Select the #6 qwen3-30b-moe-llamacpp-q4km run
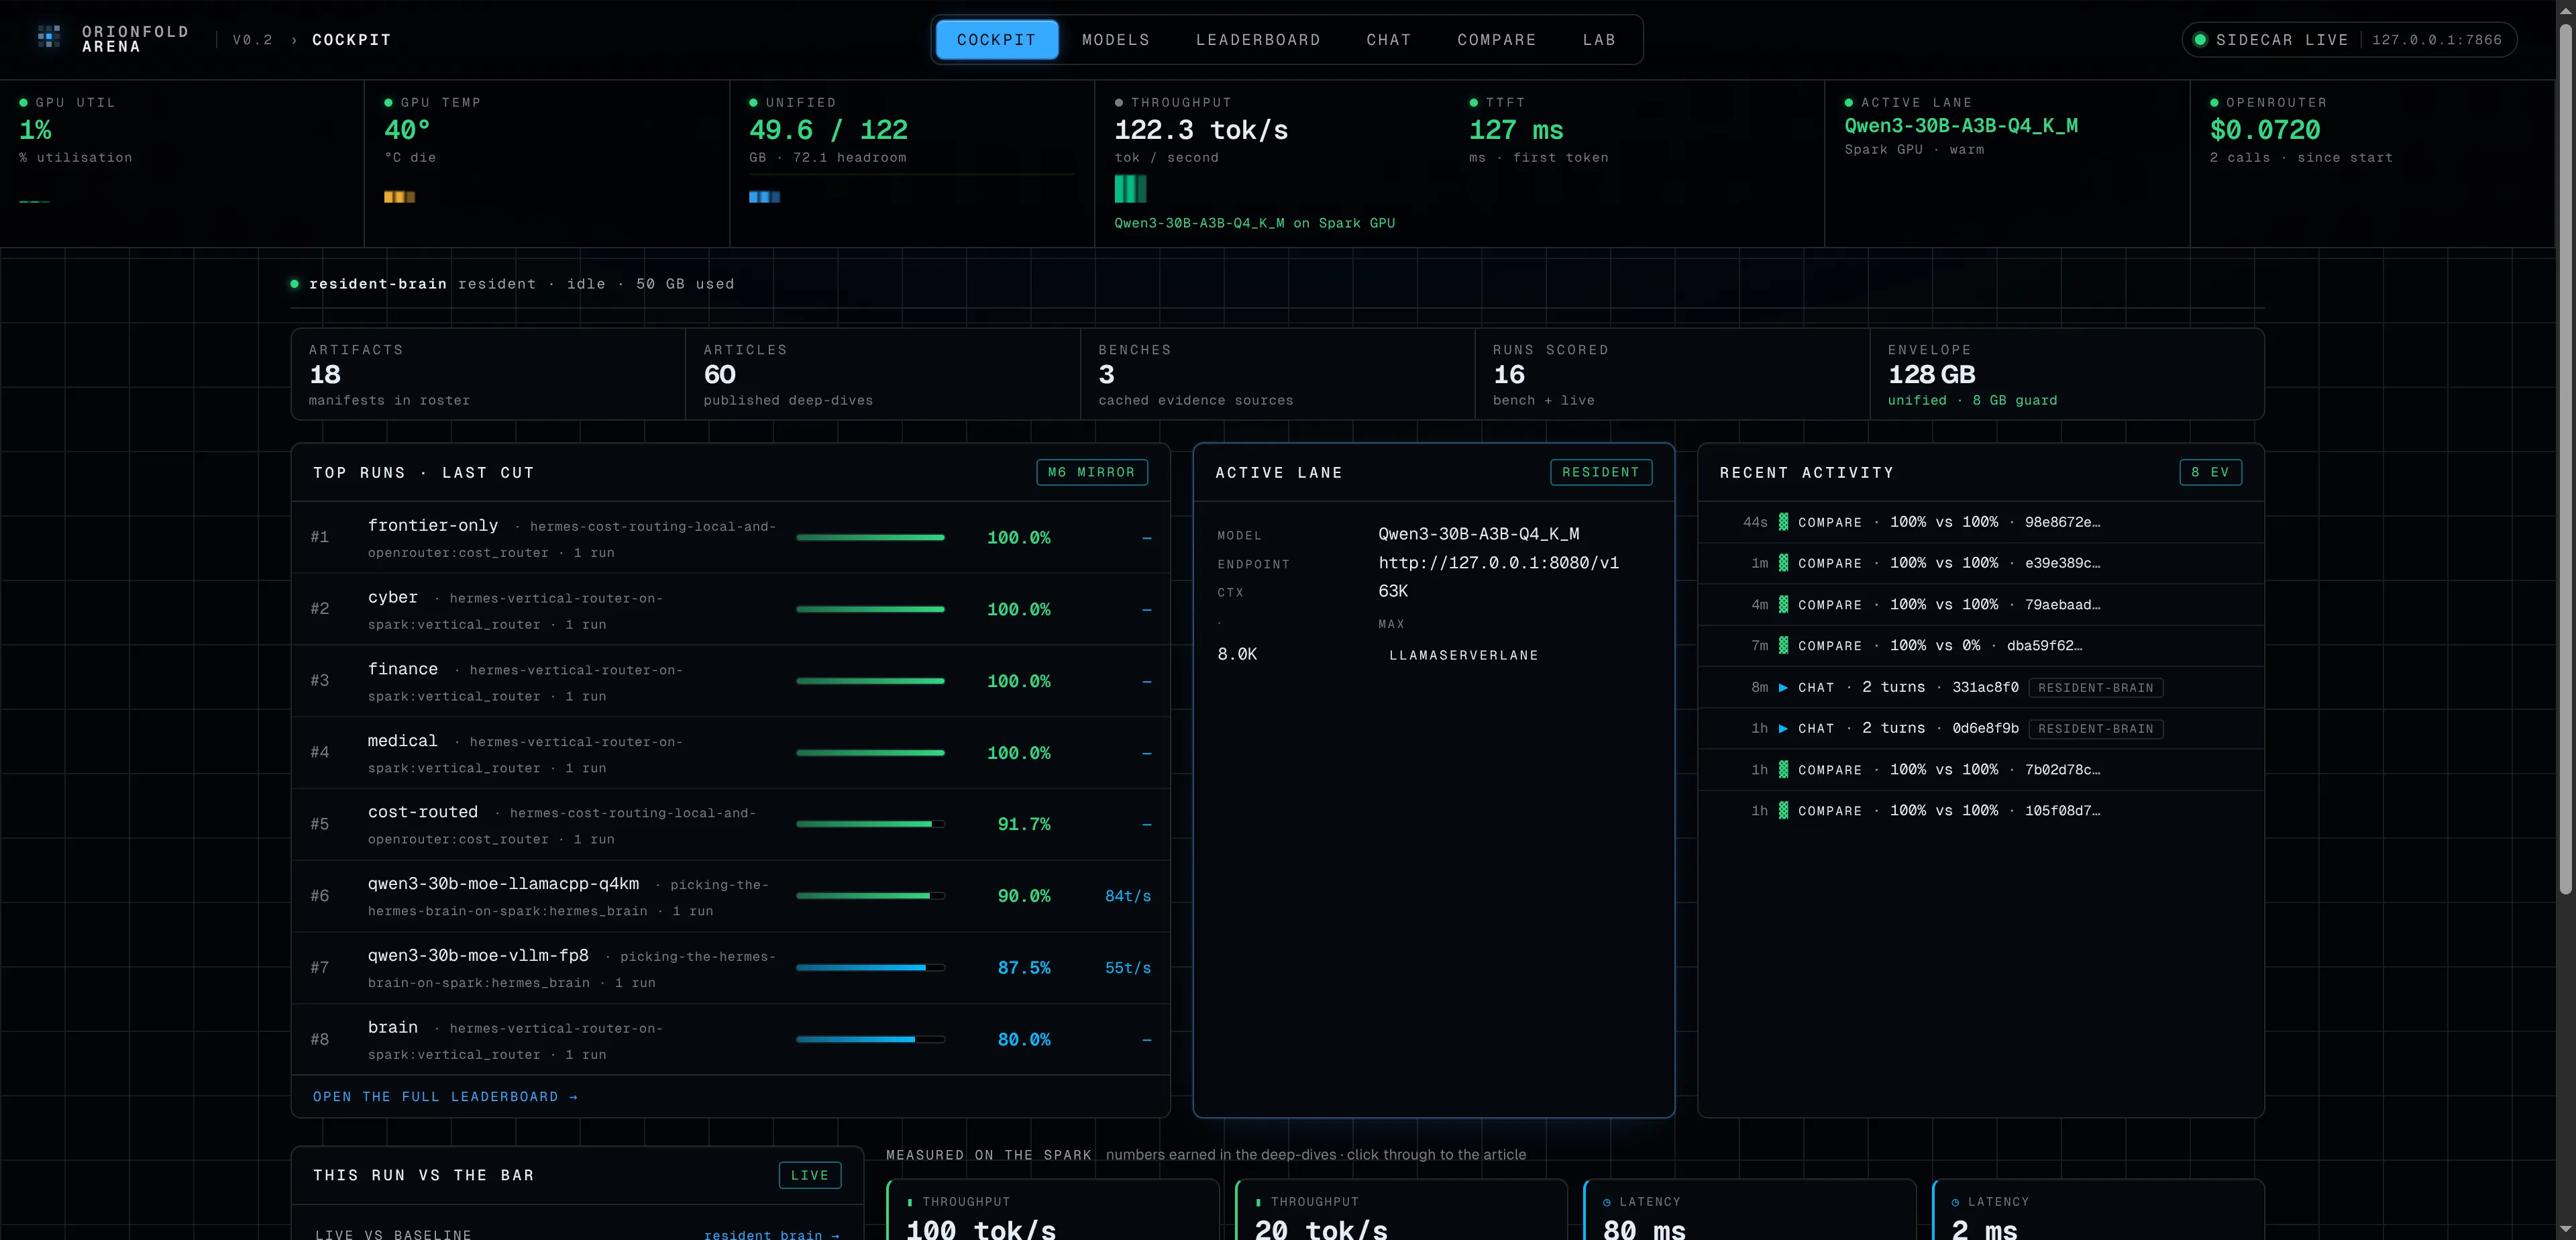 (731, 896)
